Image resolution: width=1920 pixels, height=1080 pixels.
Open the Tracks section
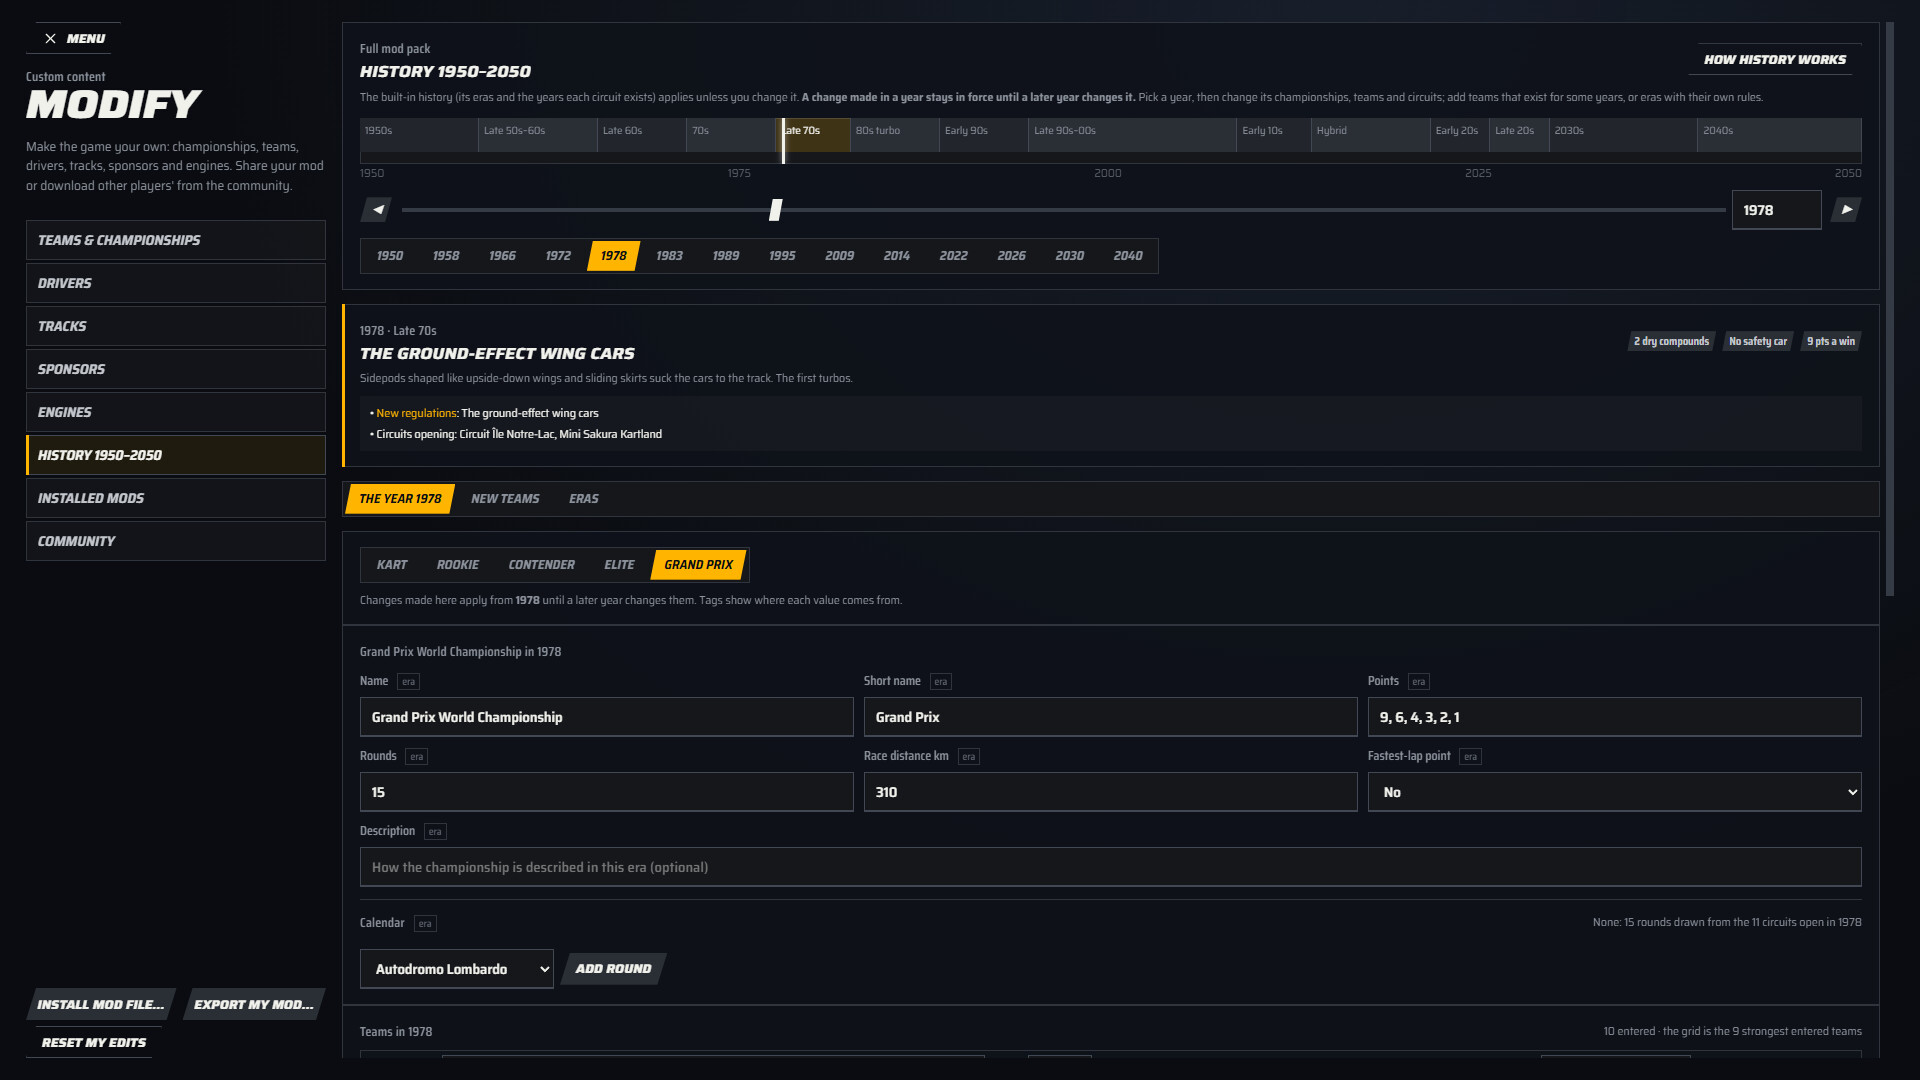pyautogui.click(x=176, y=326)
